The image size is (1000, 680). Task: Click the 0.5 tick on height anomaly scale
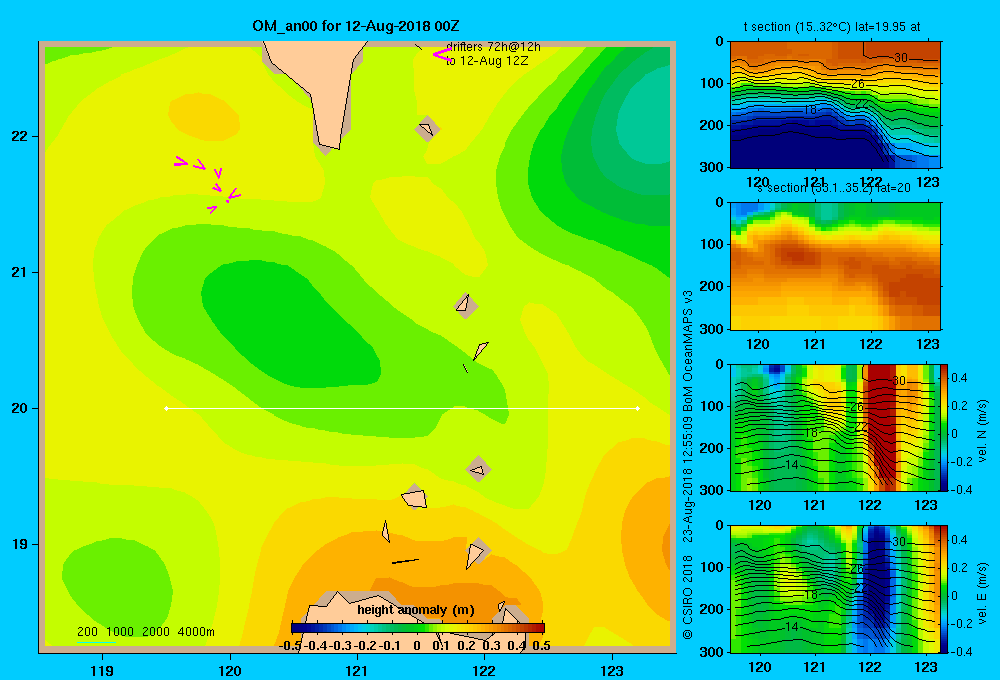[541, 646]
